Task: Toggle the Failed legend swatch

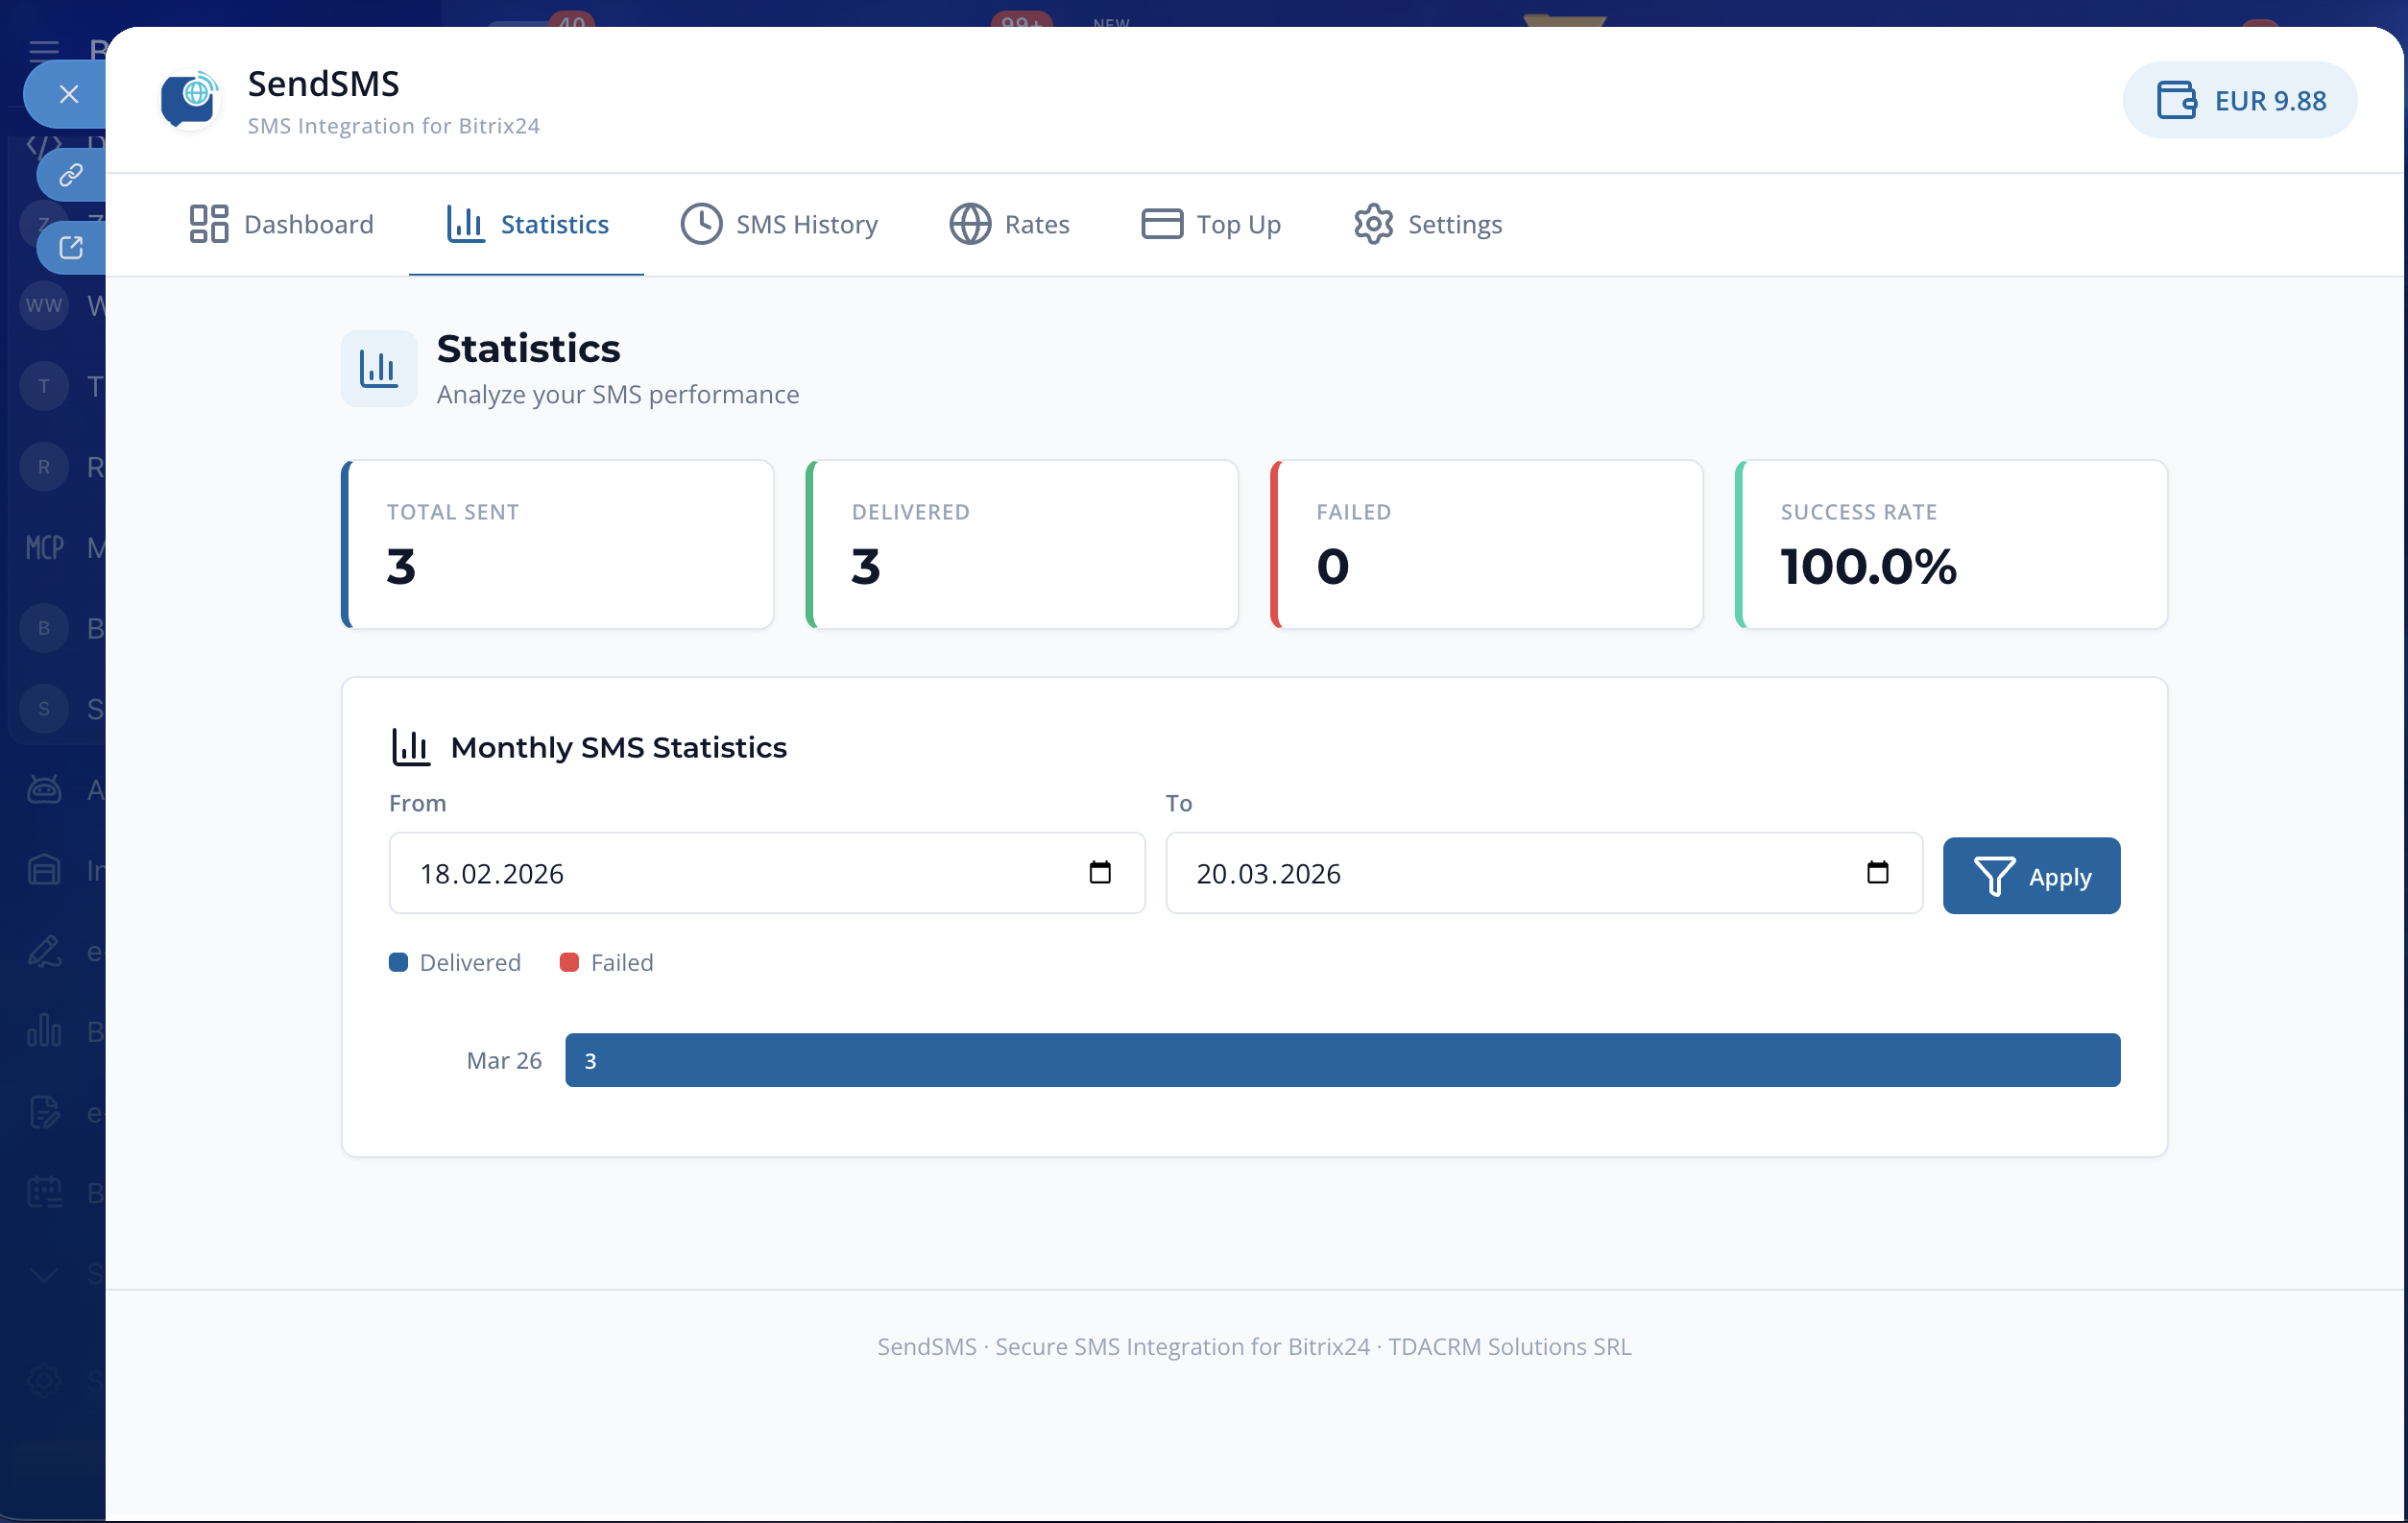Action: [569, 962]
